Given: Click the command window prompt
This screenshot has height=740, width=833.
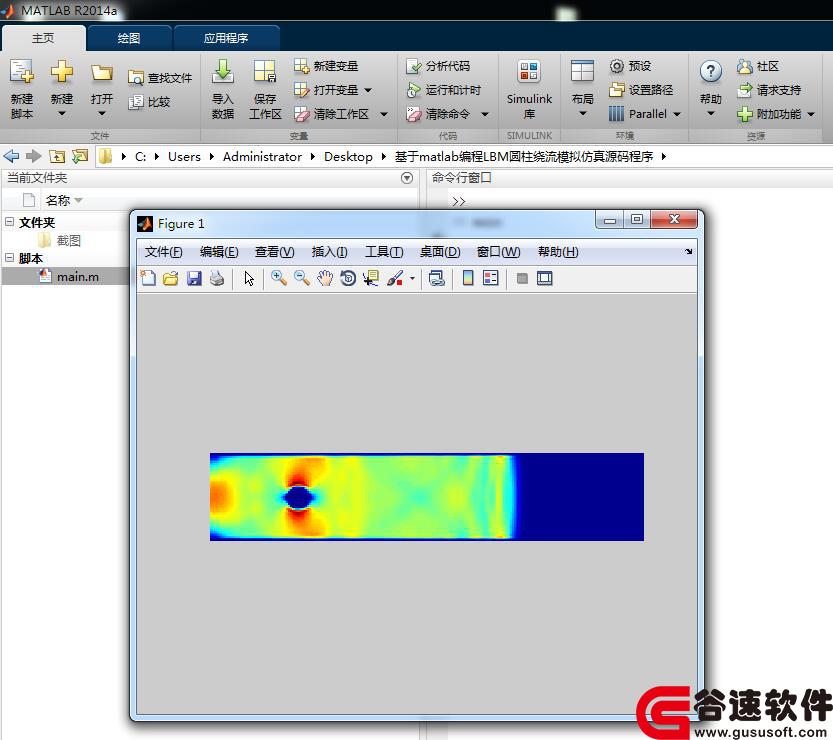Looking at the screenshot, I should [x=459, y=201].
